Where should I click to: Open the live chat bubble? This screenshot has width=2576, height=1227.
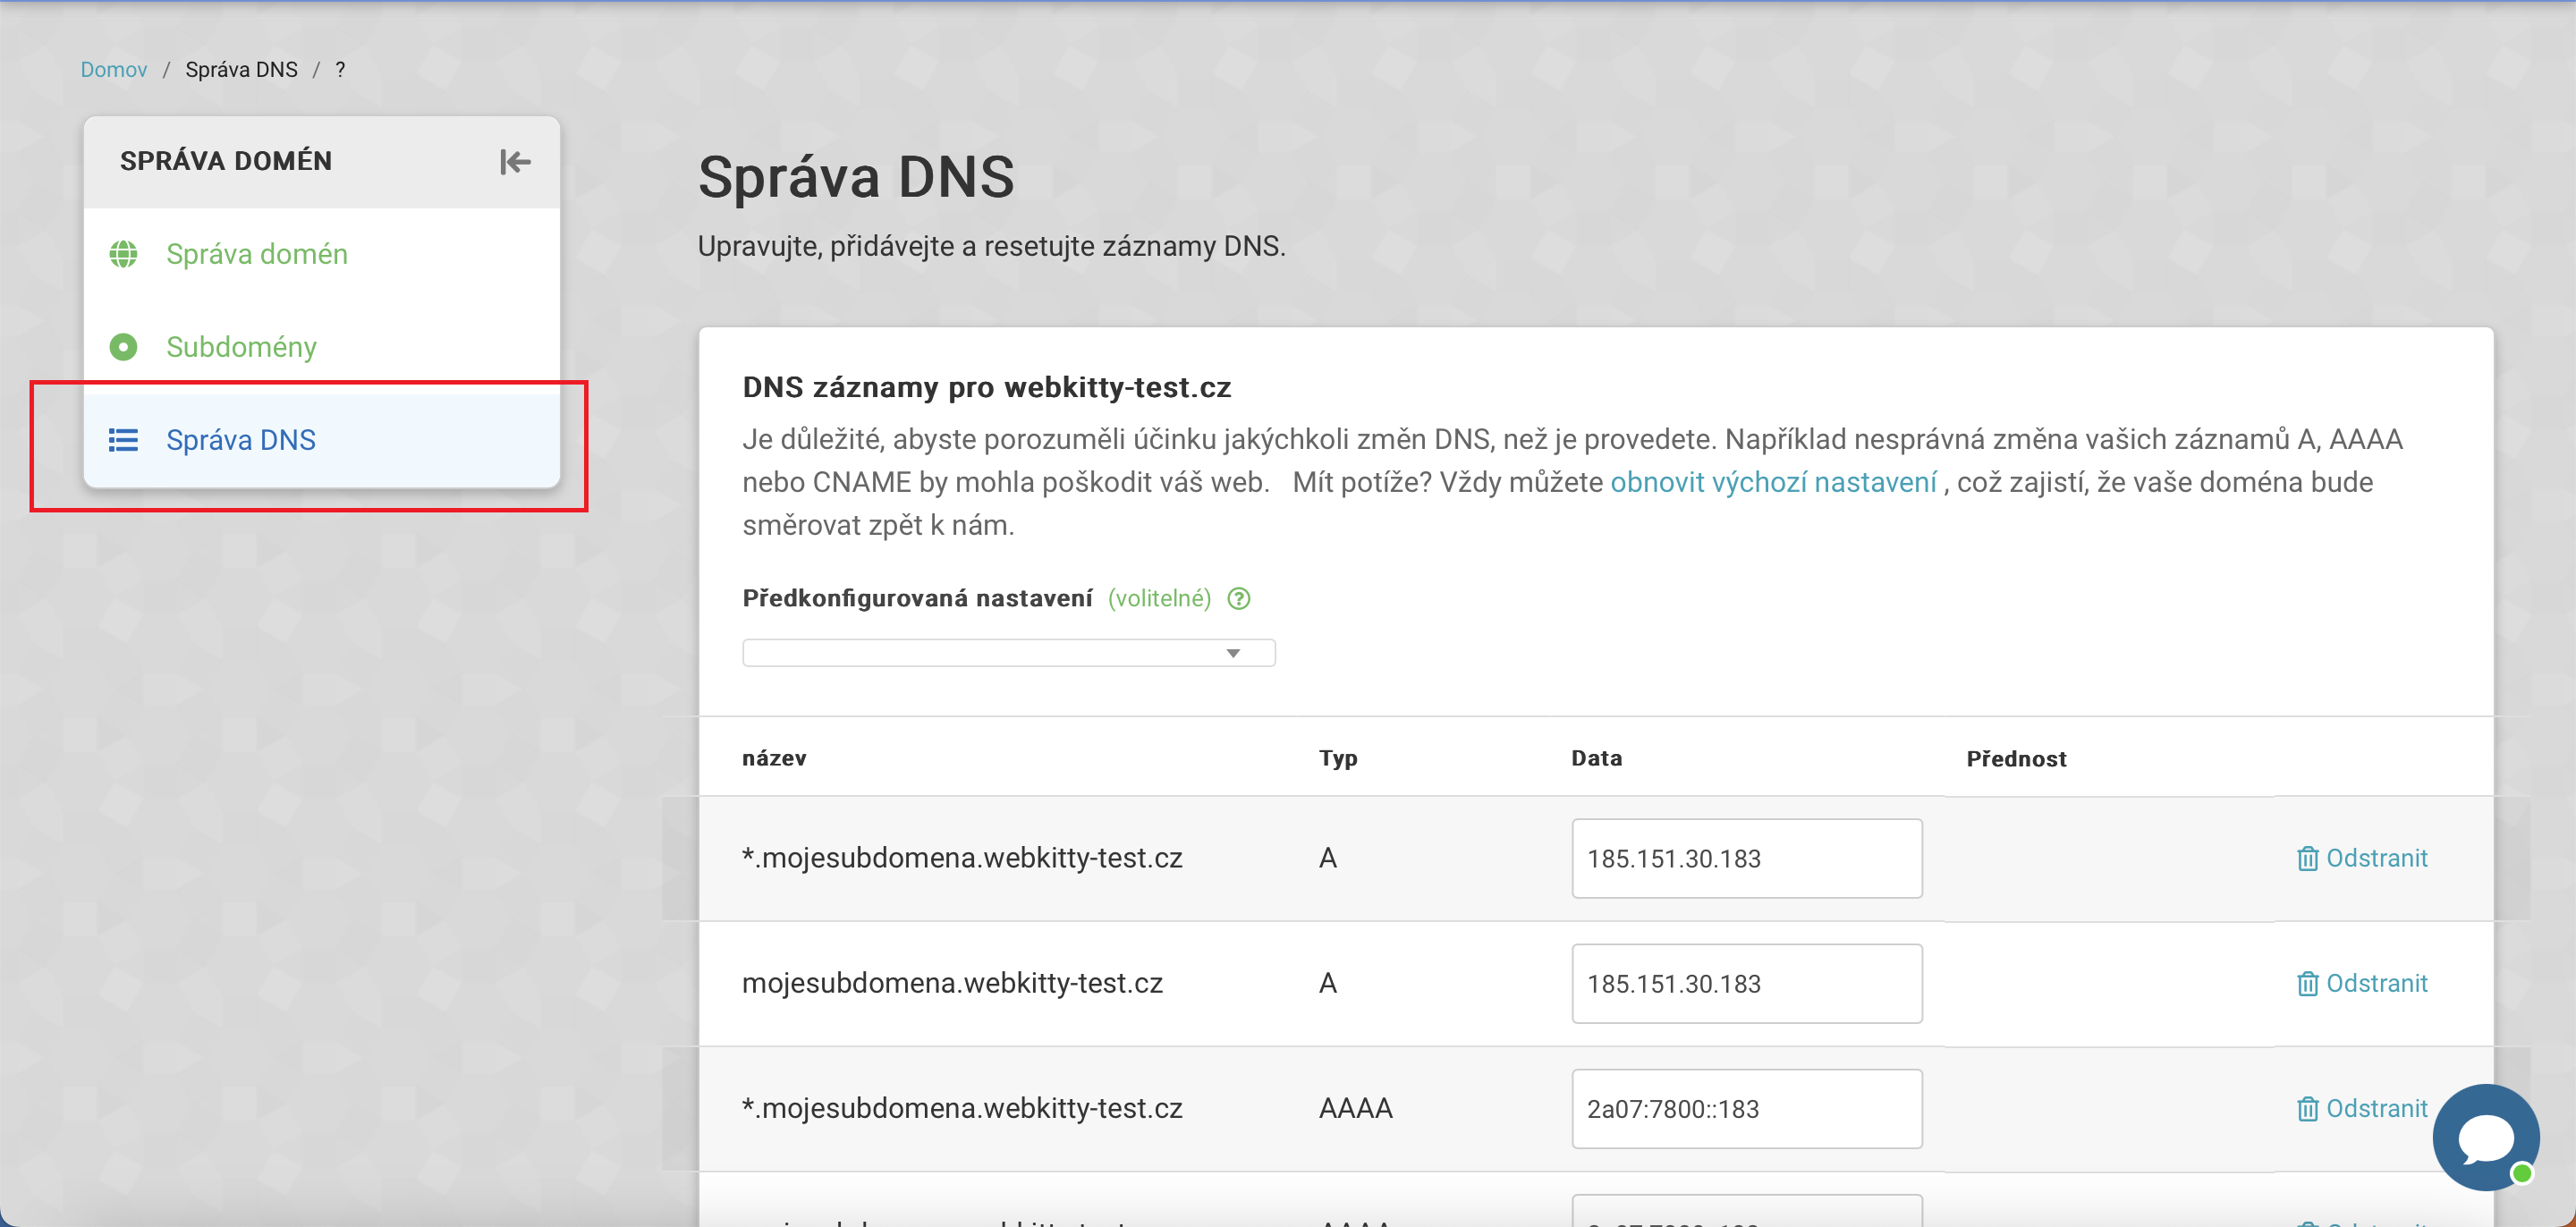(x=2486, y=1137)
